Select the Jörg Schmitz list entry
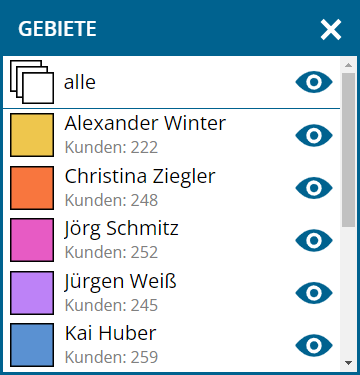360x375 pixels. (121, 229)
